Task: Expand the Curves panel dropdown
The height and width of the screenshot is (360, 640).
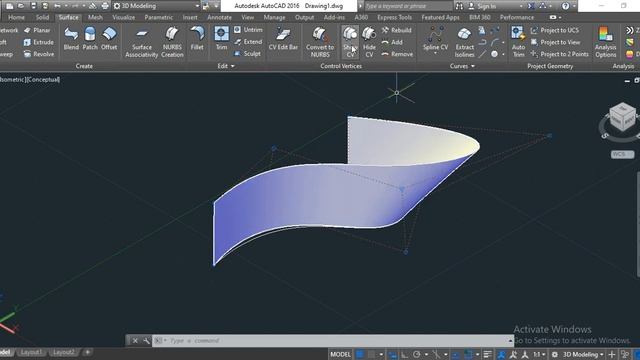Action: coord(462,66)
